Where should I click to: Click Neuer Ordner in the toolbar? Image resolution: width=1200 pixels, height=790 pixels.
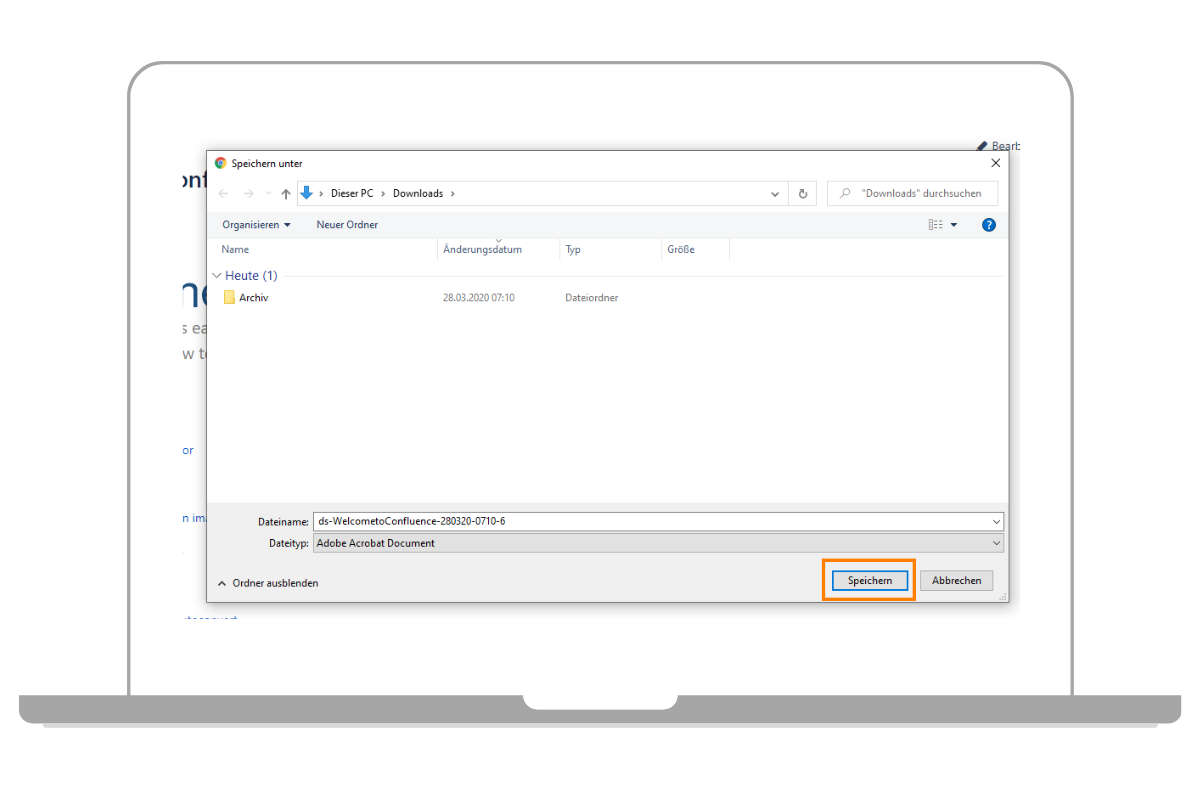click(347, 225)
